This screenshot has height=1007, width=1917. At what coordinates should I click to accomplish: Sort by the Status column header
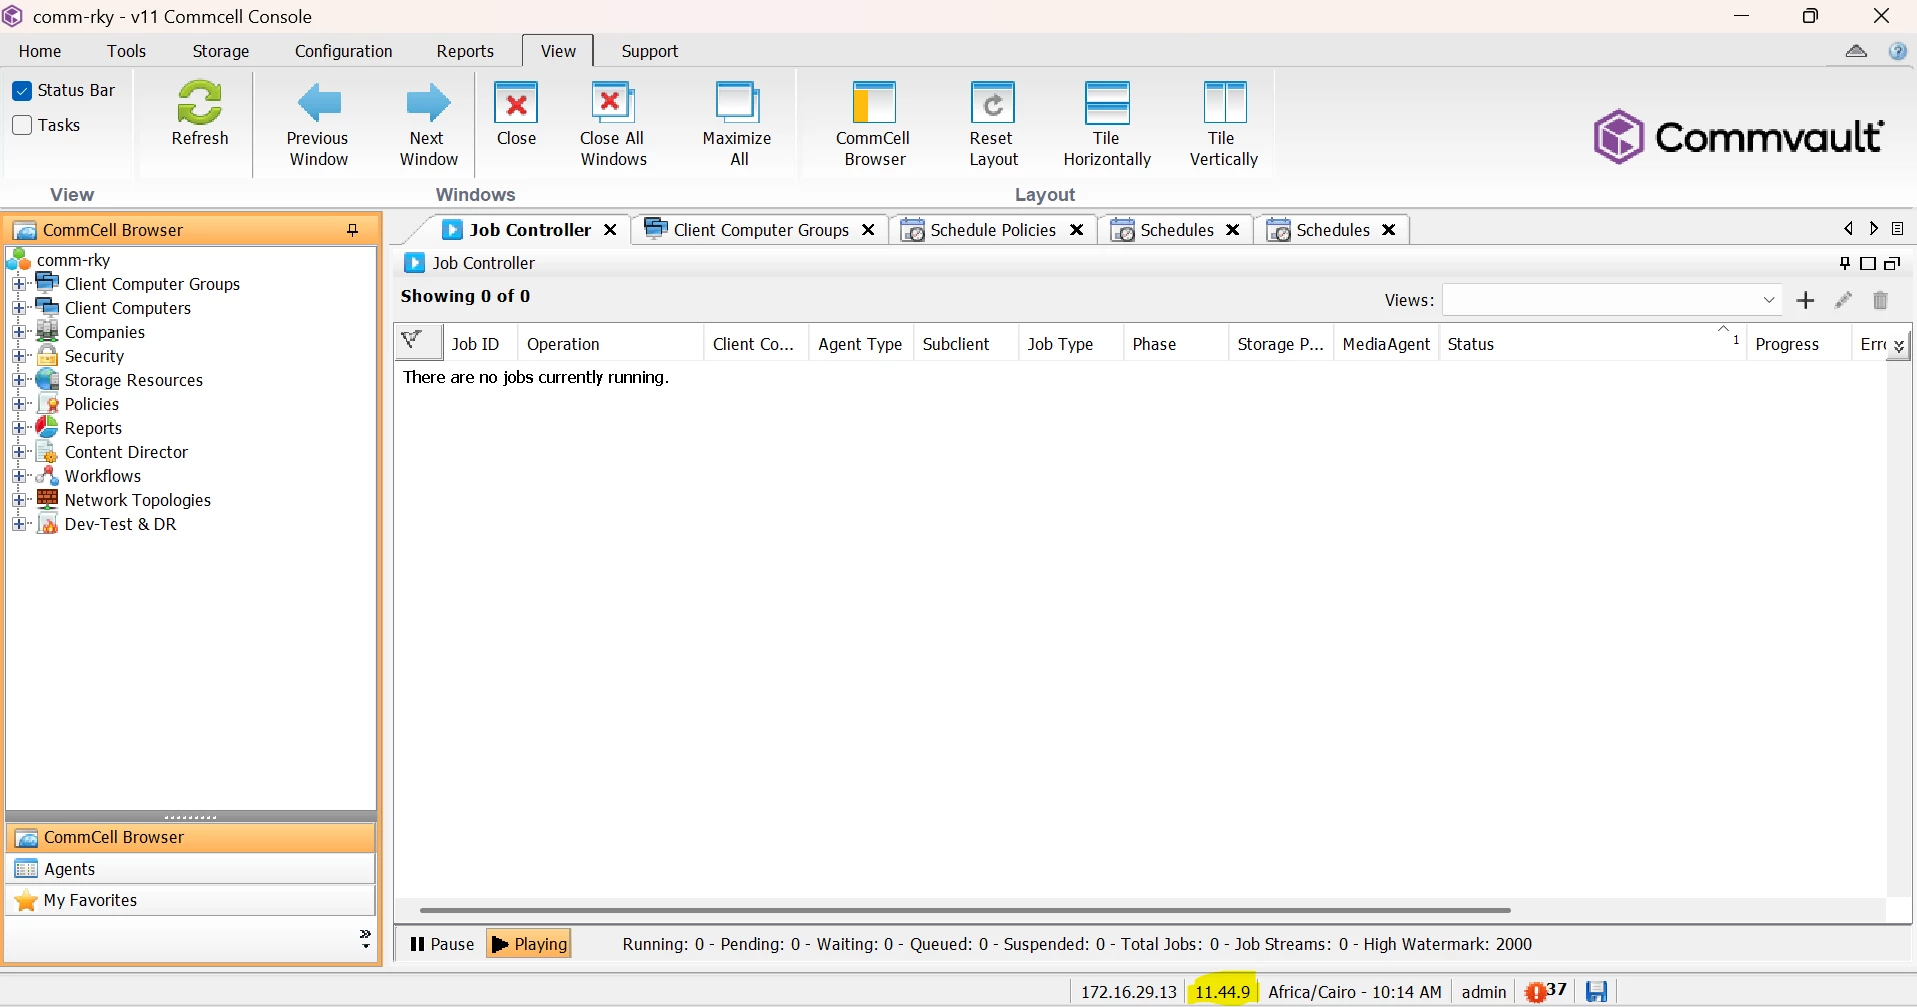pos(1592,344)
